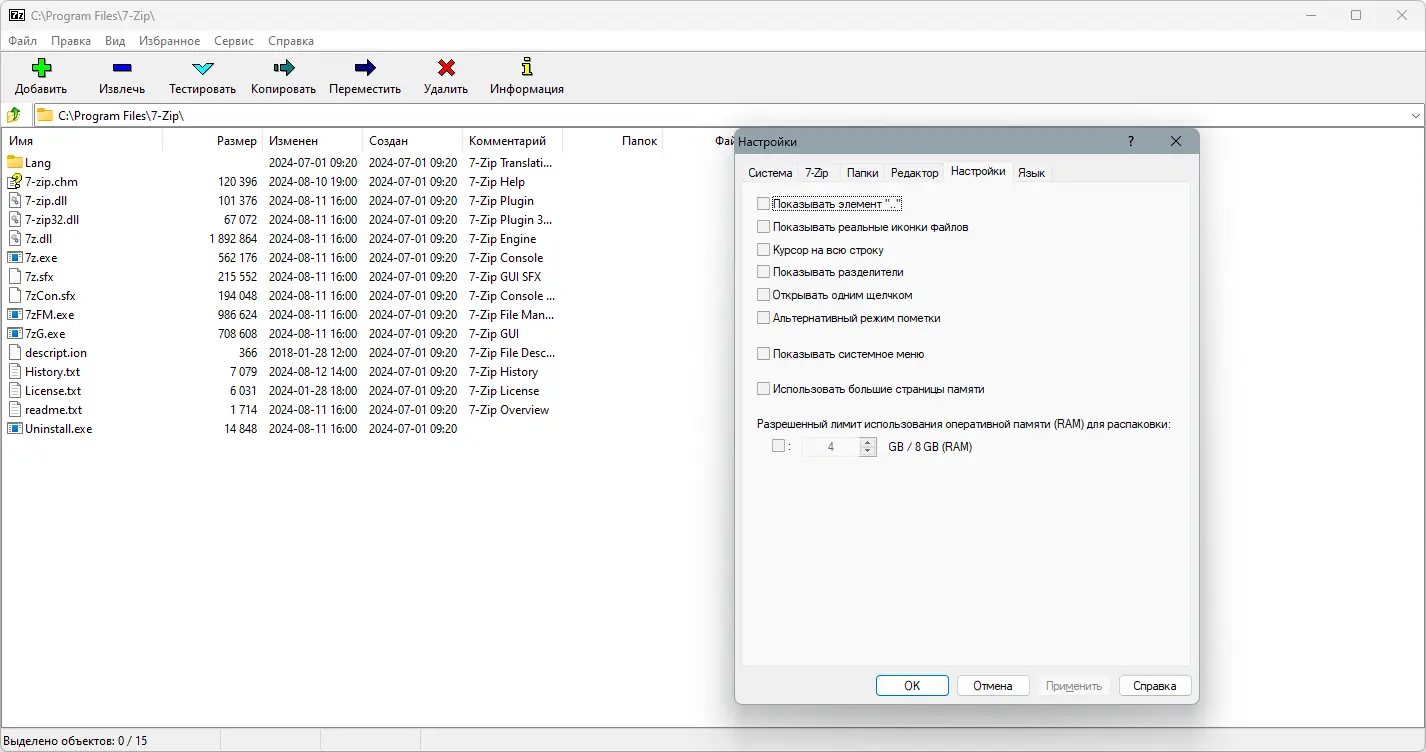The image size is (1426, 752).
Task: Click the License.txt file icon
Action: point(15,390)
